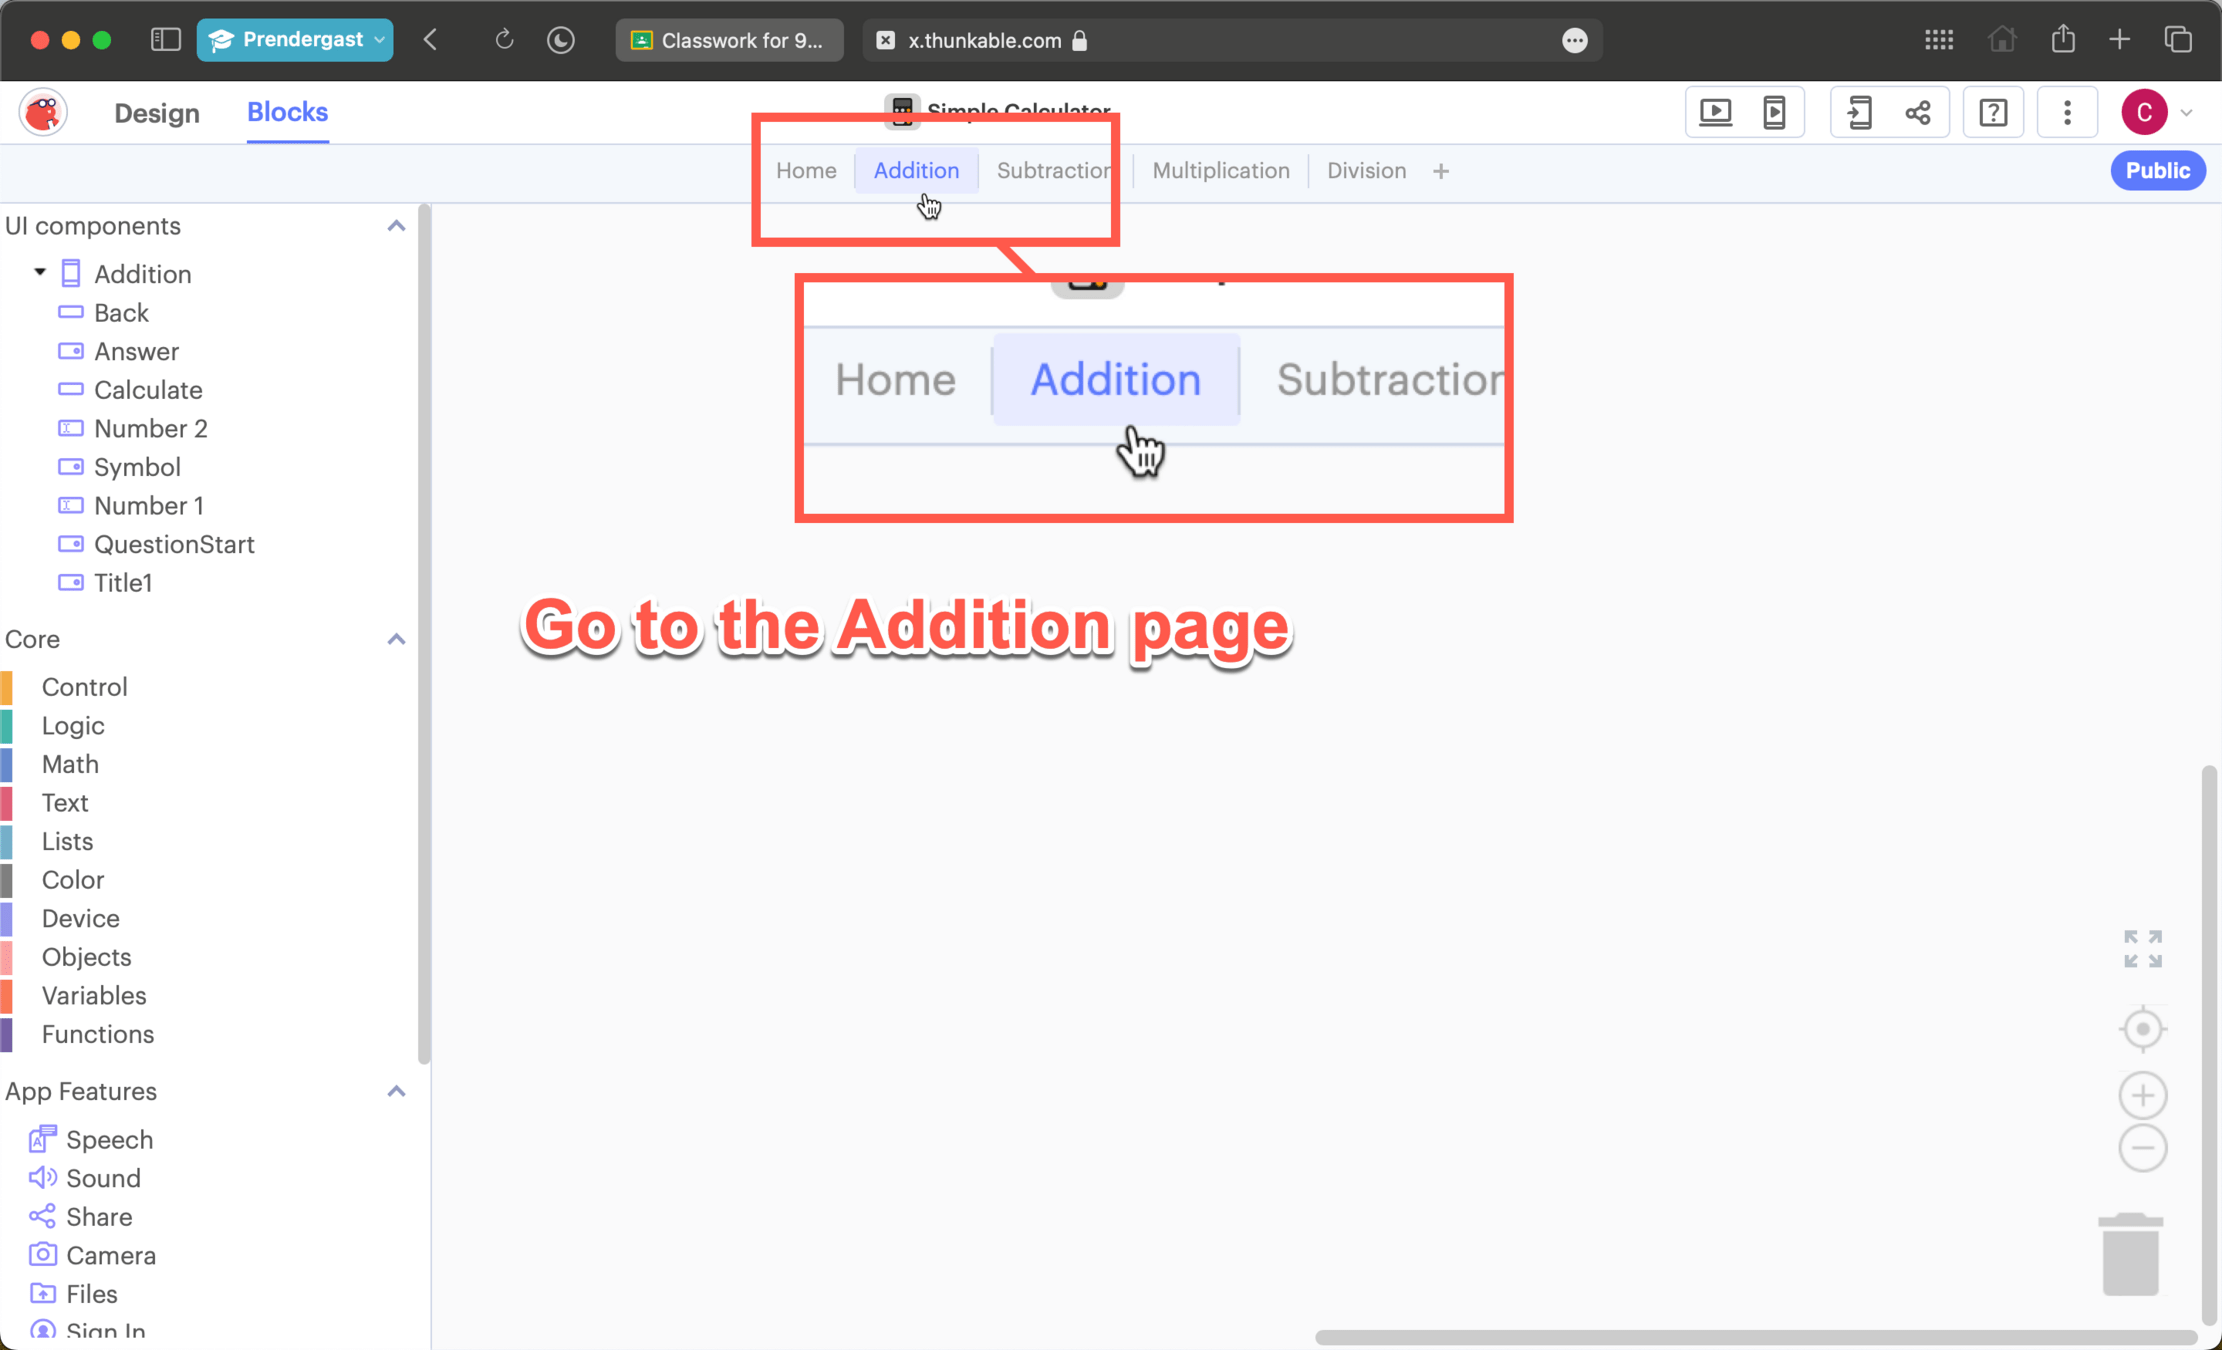Toggle the browser sidebar icon
The height and width of the screenshot is (1350, 2222).
pos(165,40)
